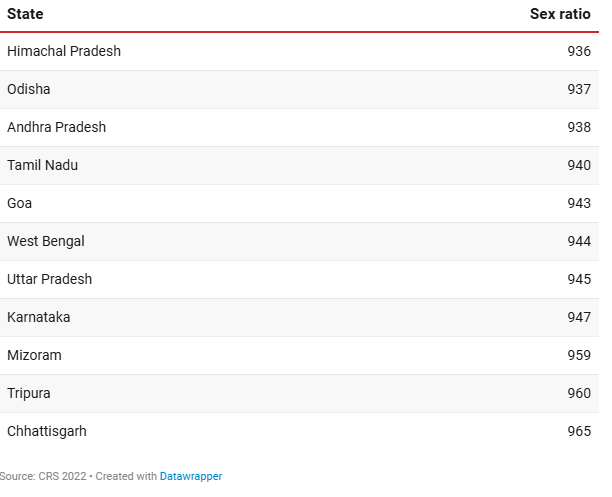Click the 940 sex ratio value
This screenshot has height=497, width=612.
click(x=579, y=166)
